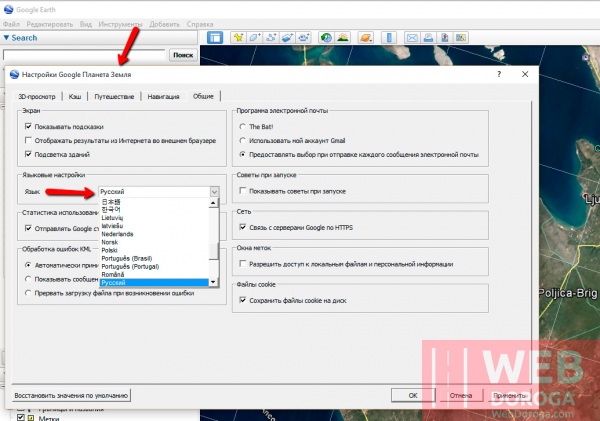600x421 pixels.
Task: Add a polygon from the toolbar
Action: [x=255, y=38]
